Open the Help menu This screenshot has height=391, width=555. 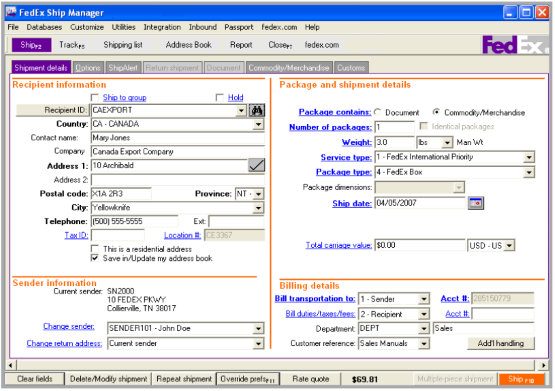[312, 27]
